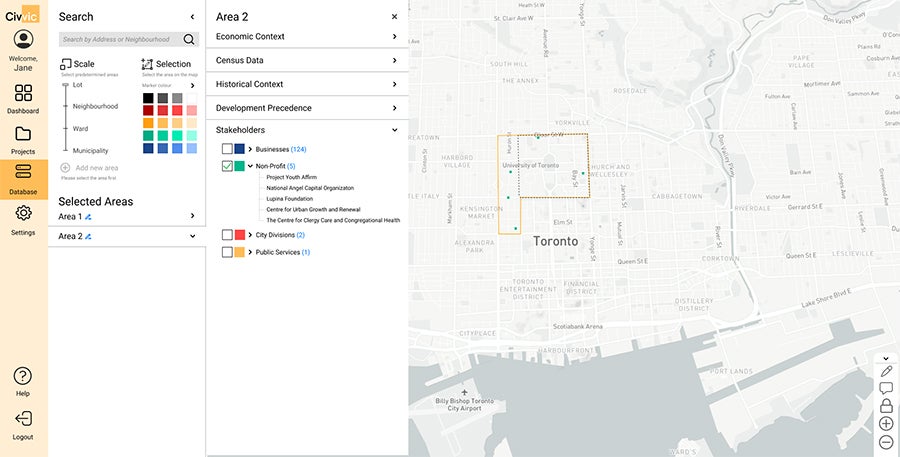The height and width of the screenshot is (457, 900).
Task: Open Settings gear in sidebar
Action: pos(23,213)
